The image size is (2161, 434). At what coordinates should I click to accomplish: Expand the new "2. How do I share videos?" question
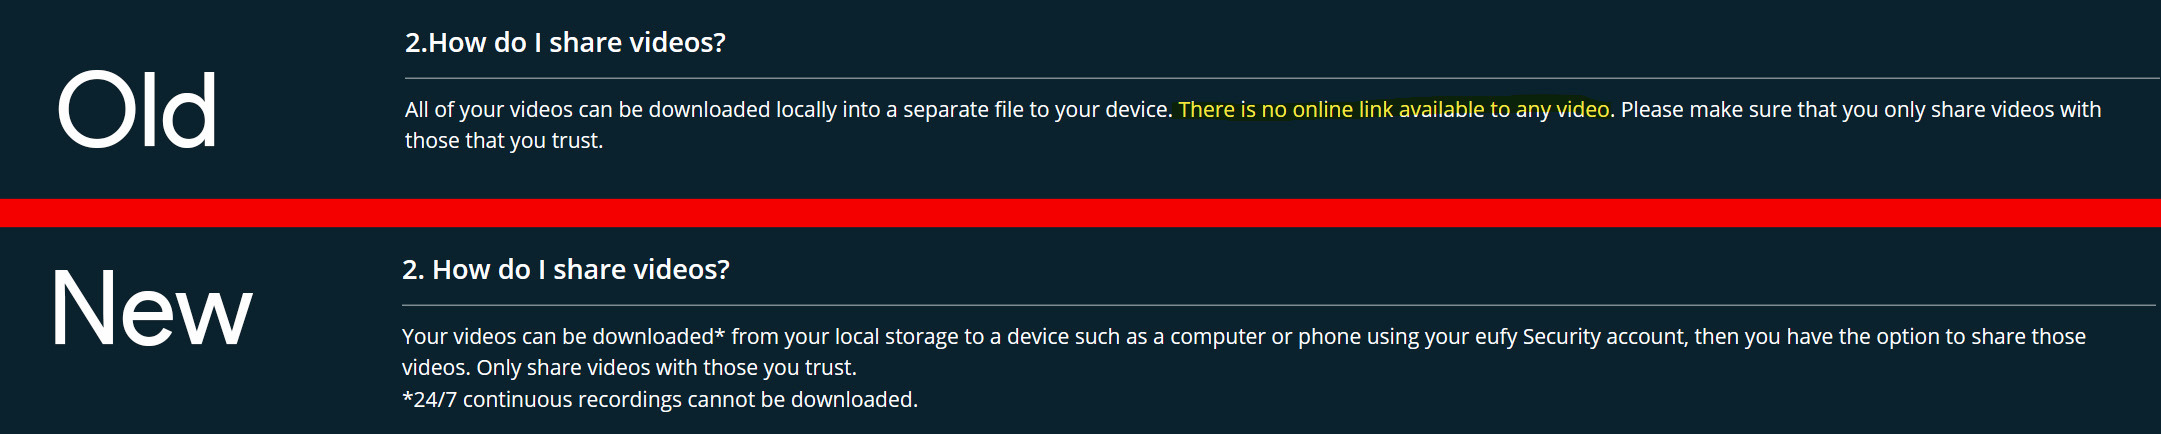tap(566, 269)
